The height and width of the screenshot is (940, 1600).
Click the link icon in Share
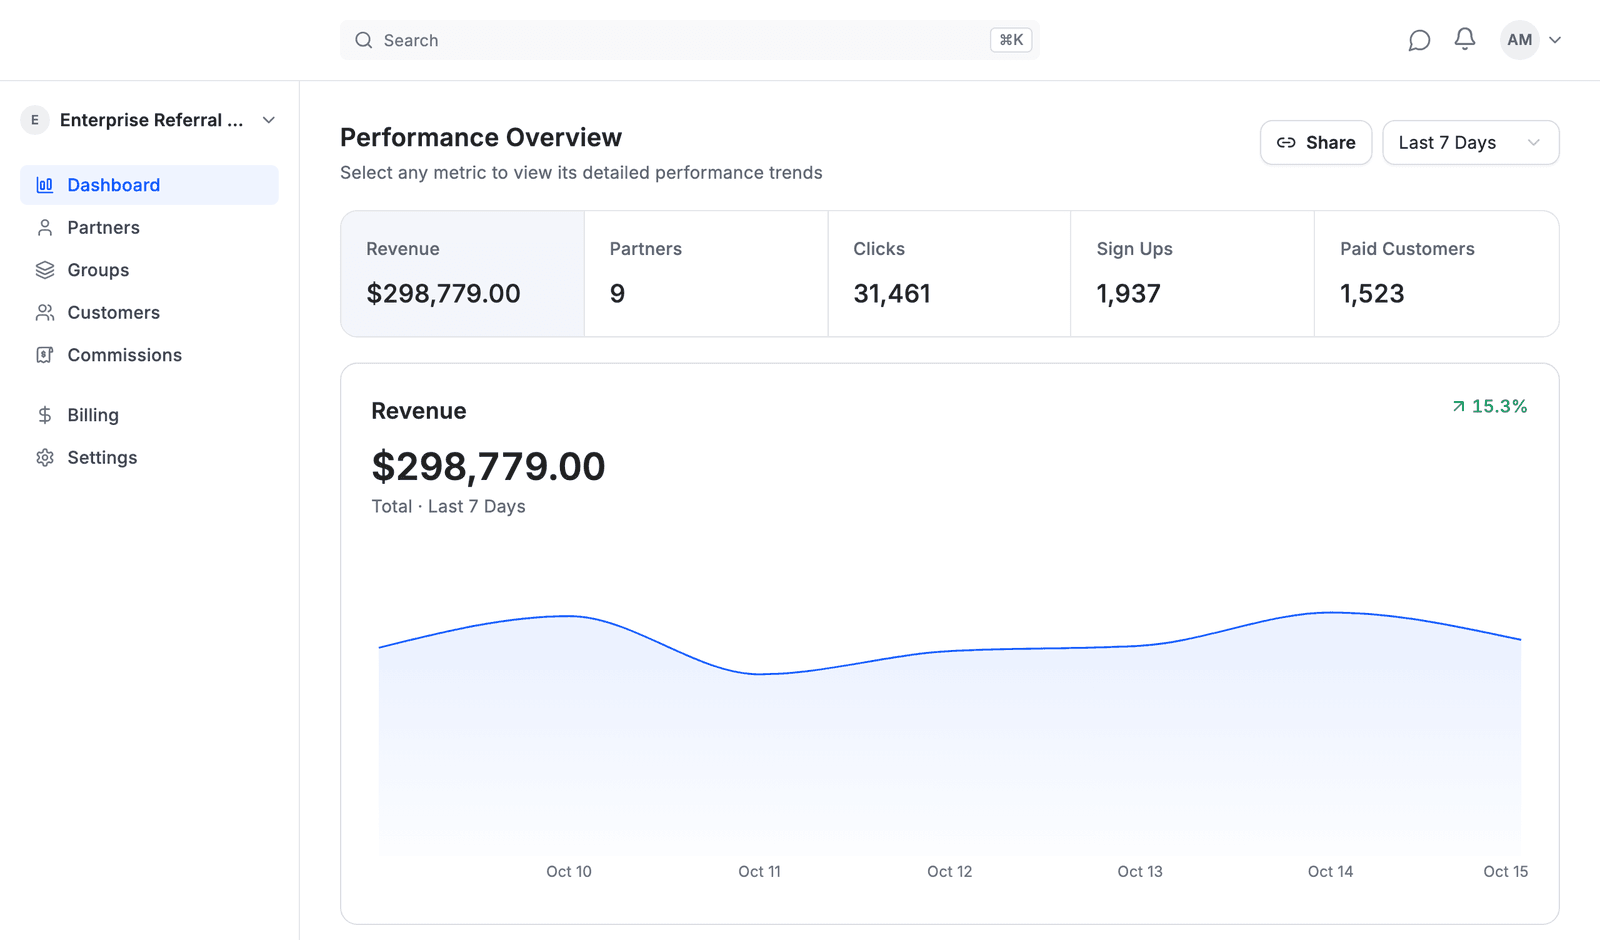coord(1286,143)
